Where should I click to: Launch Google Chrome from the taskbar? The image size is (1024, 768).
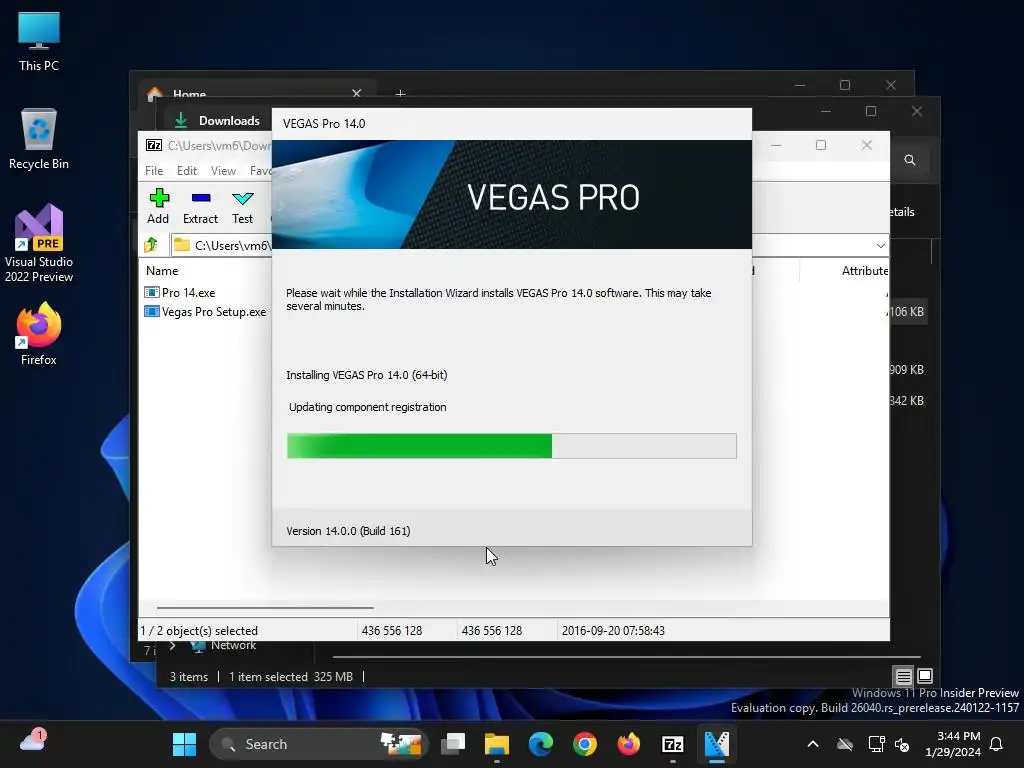click(584, 744)
